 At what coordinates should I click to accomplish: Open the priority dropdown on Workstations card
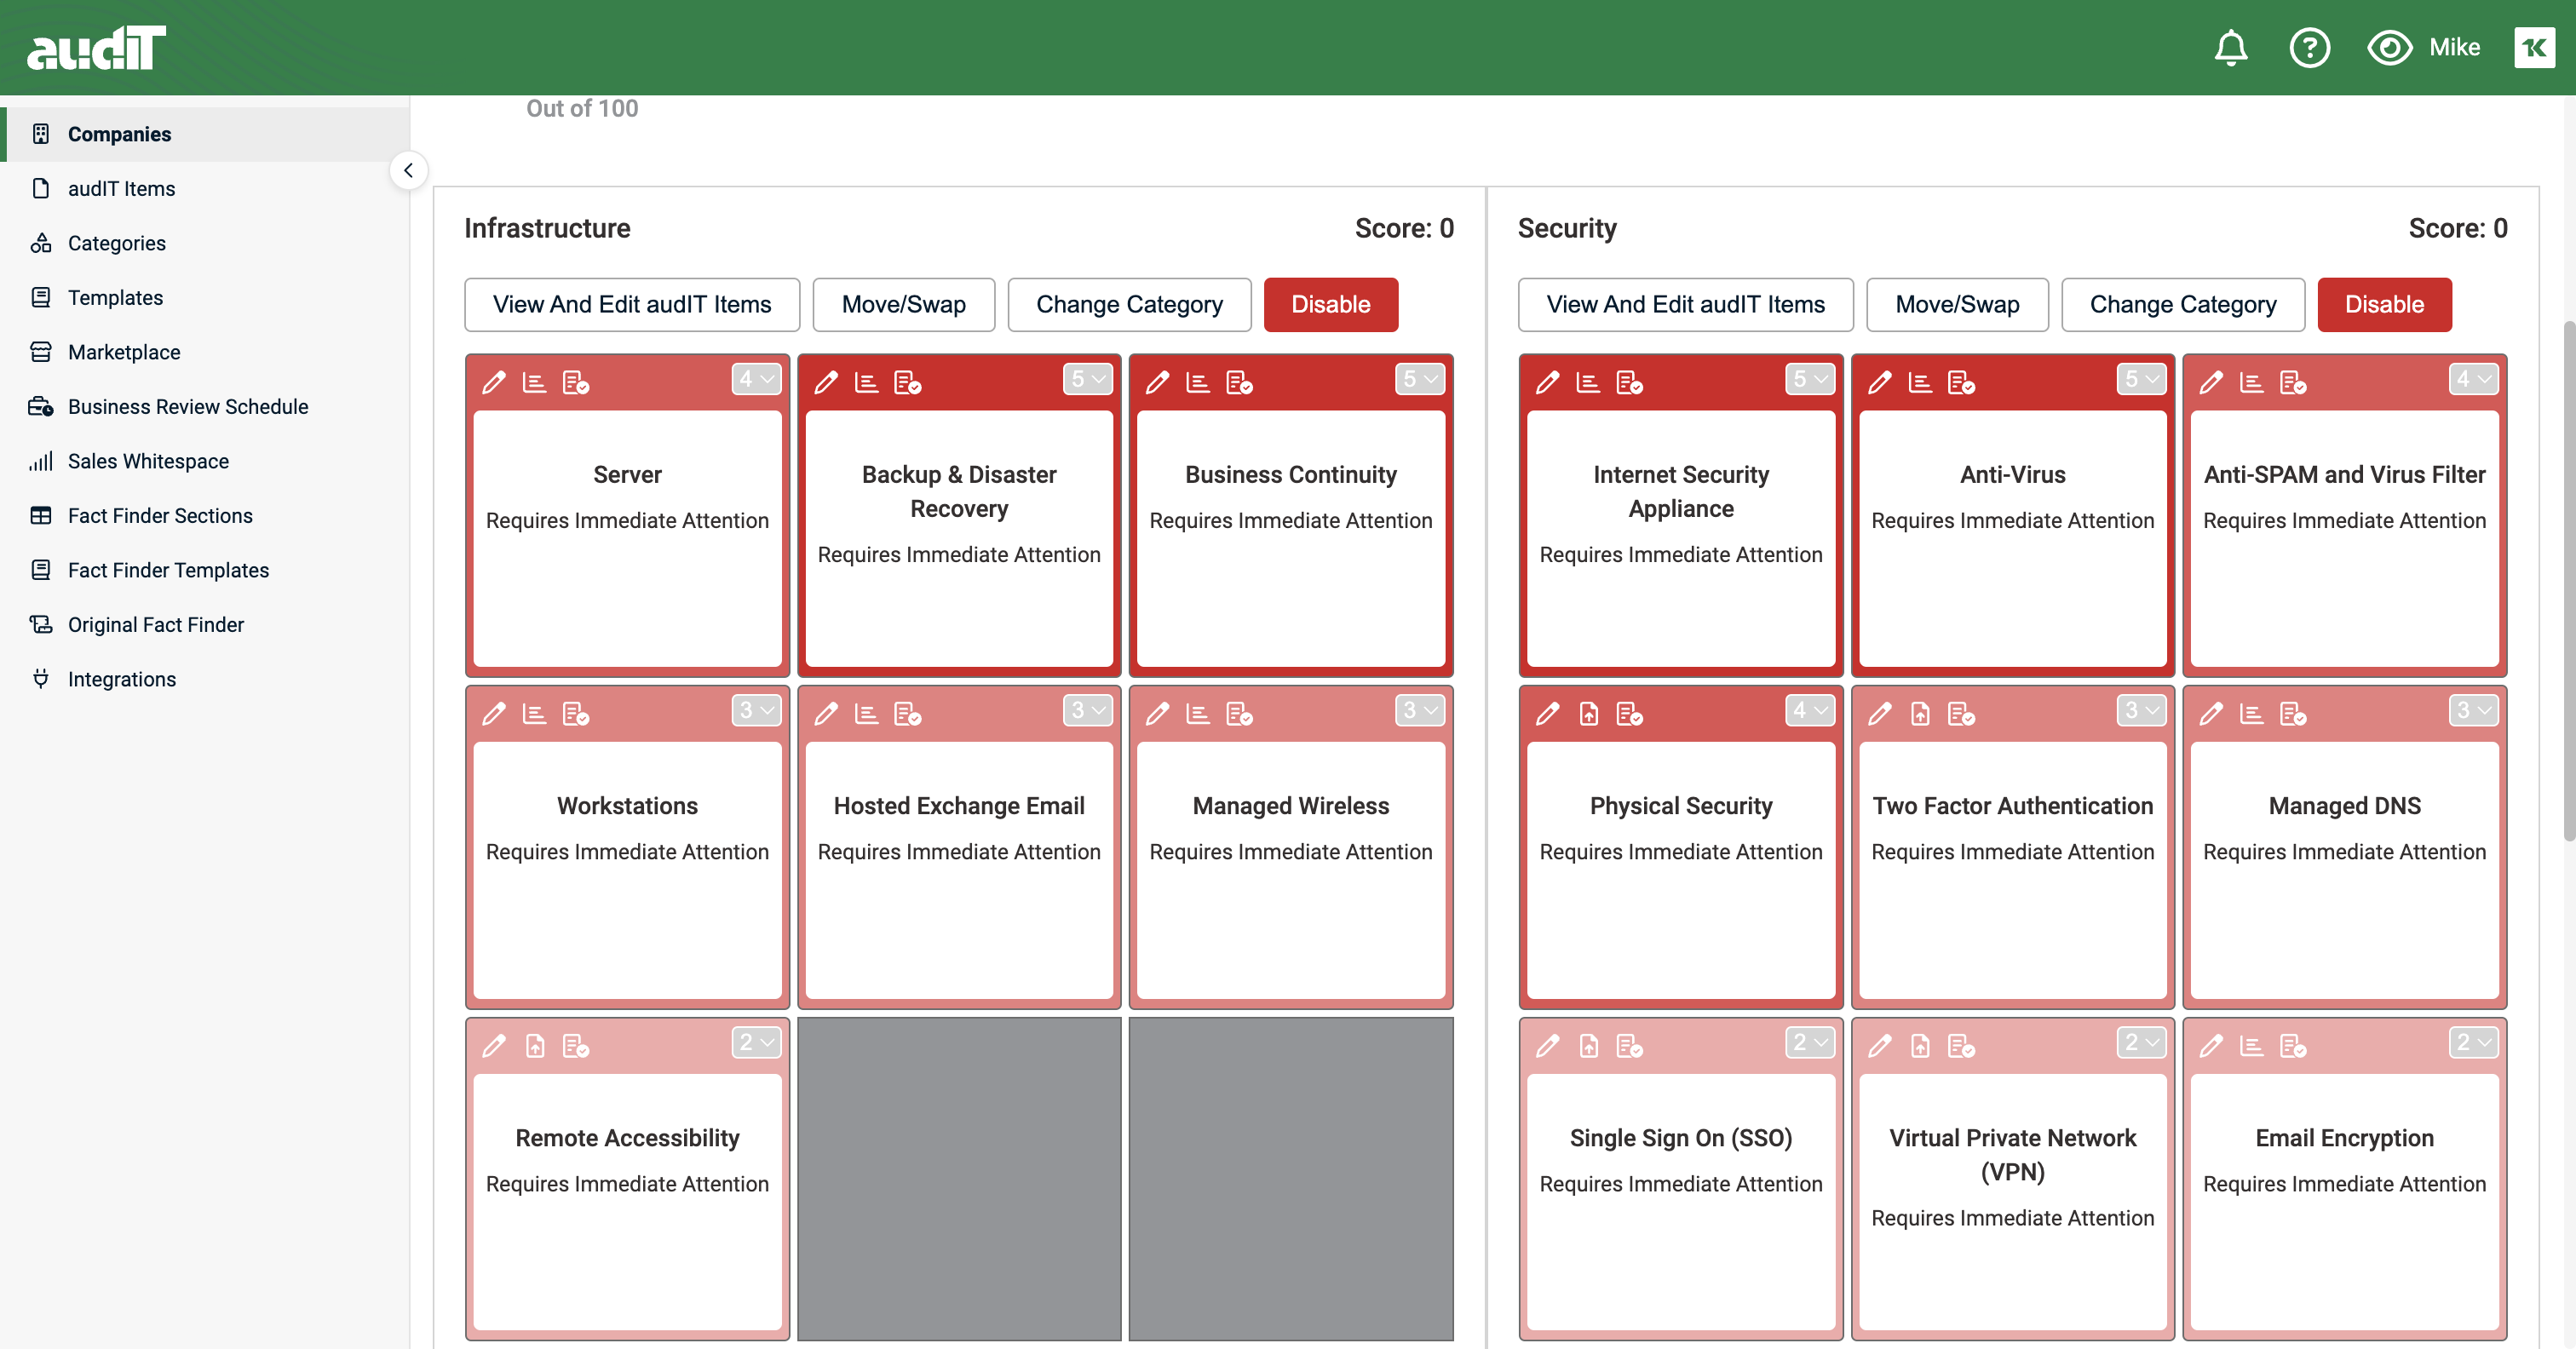(x=756, y=710)
